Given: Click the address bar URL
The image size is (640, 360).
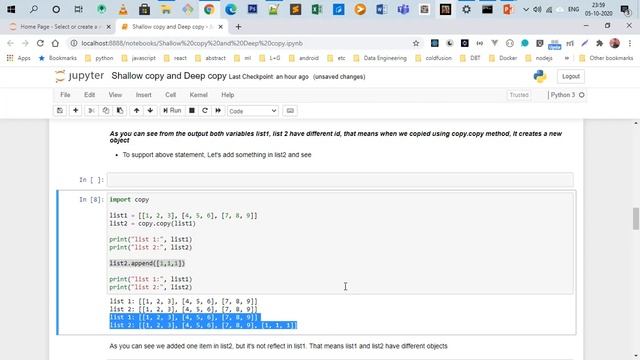Looking at the screenshot, I should tap(192, 43).
